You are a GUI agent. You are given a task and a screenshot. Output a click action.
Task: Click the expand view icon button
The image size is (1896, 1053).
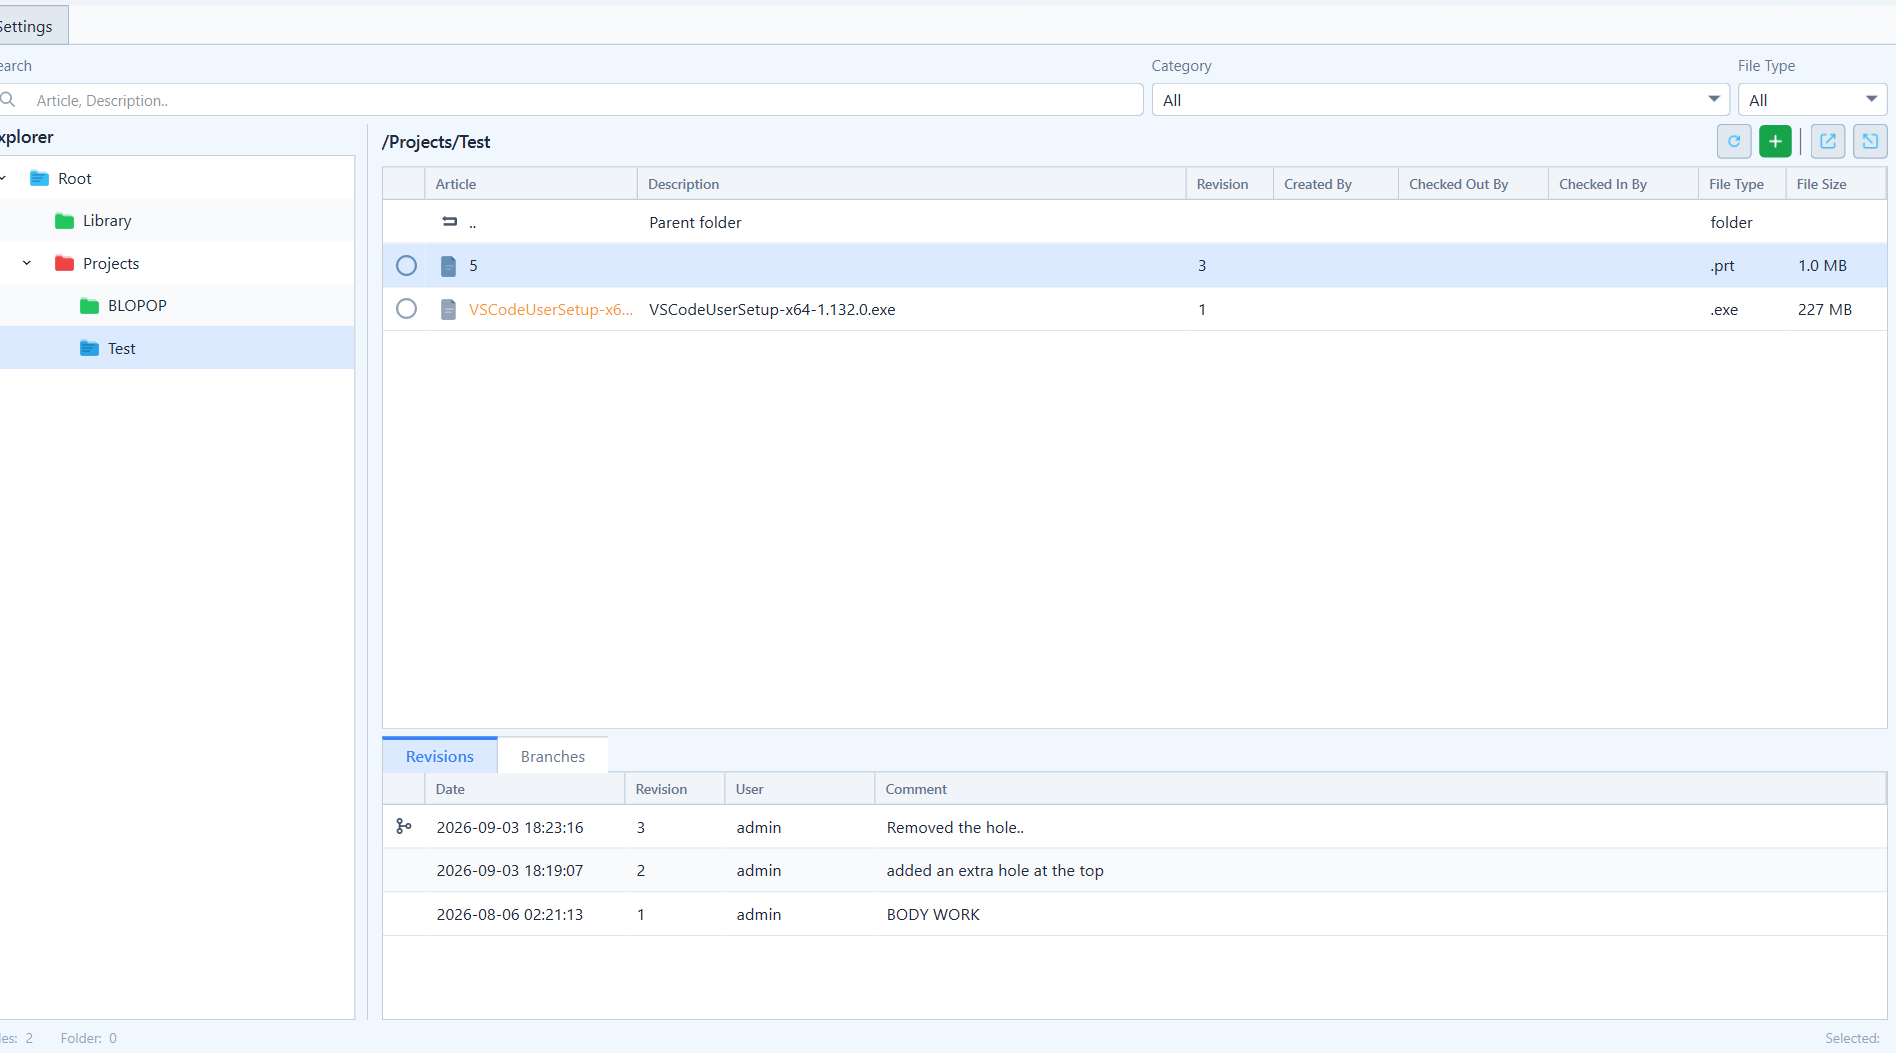1870,142
